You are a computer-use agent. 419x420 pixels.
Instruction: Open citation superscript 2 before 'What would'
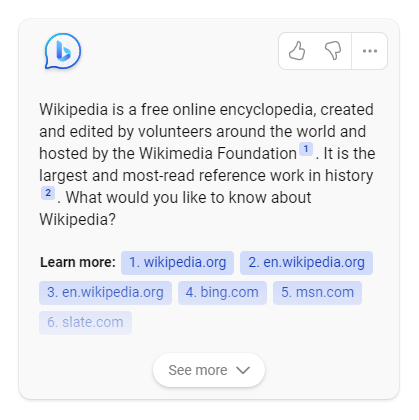click(x=48, y=193)
